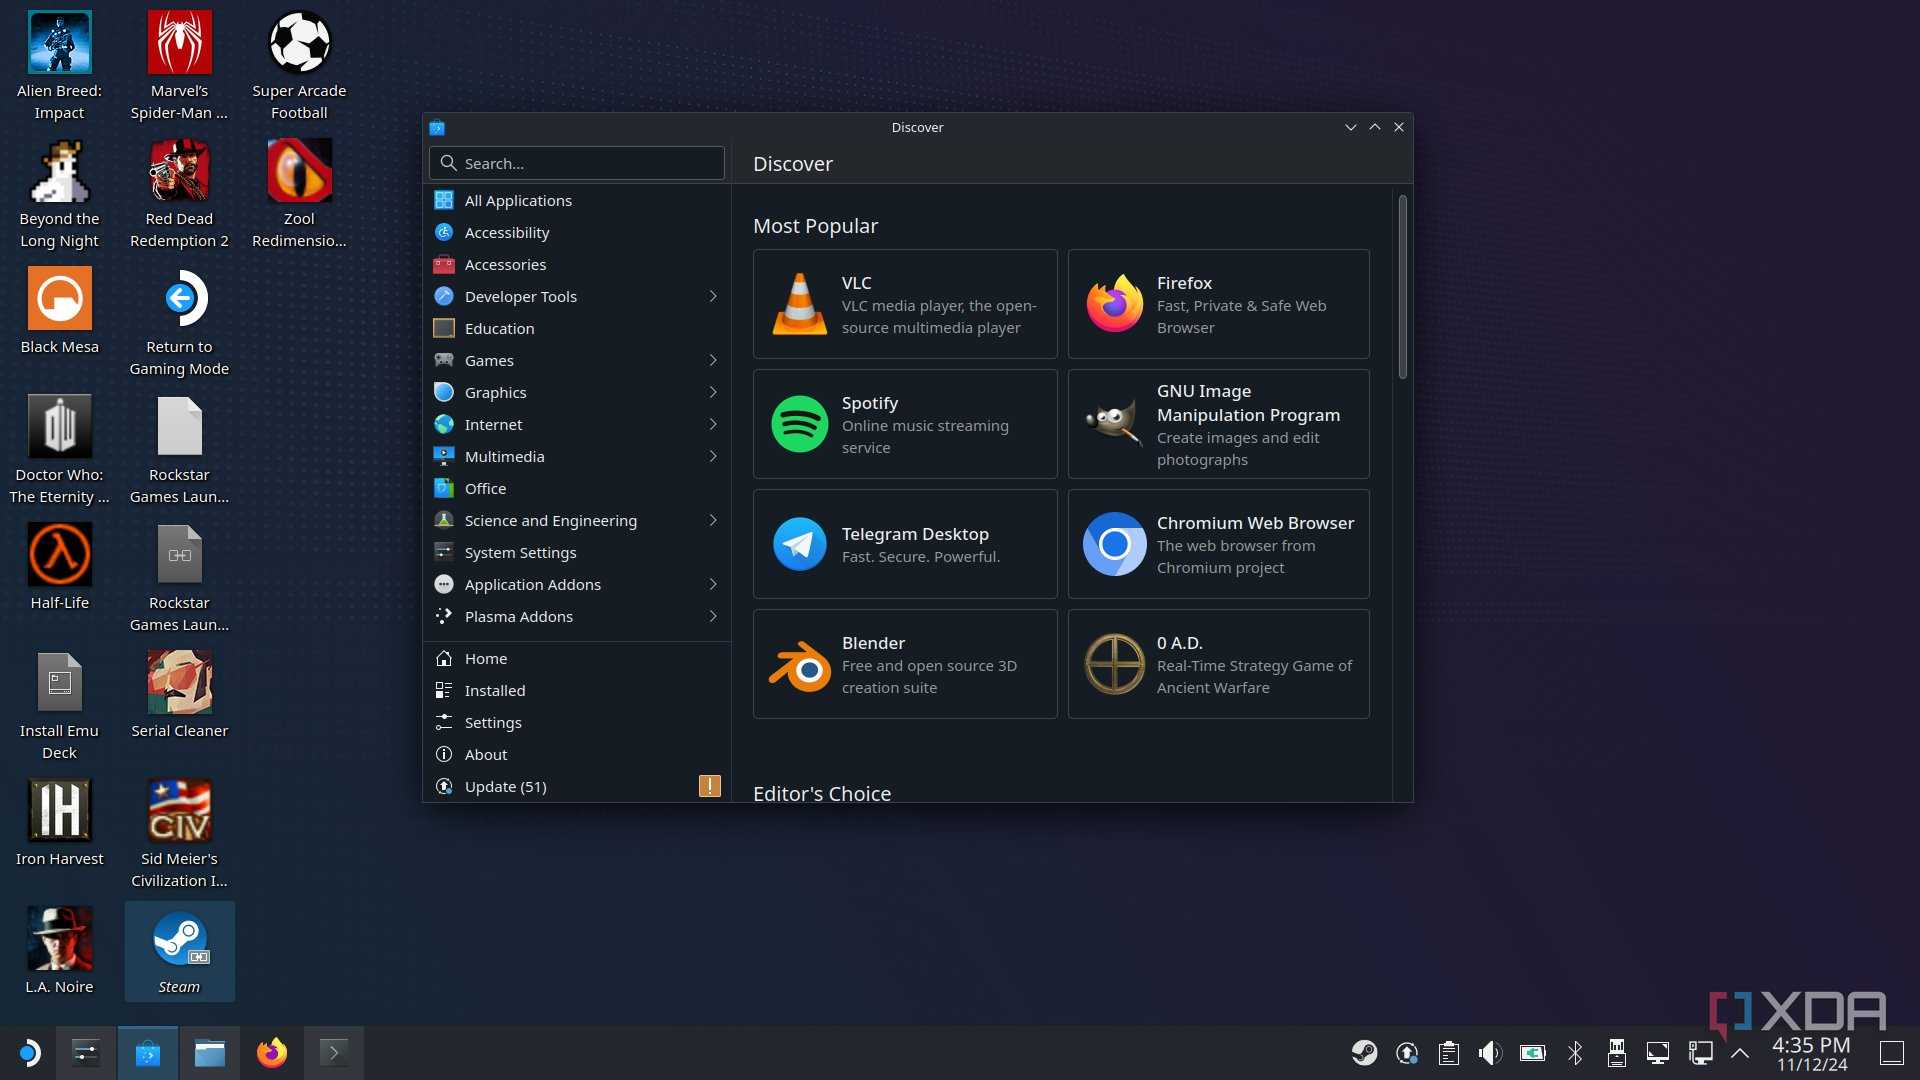Click the Discover window vertical scrollbar
The width and height of the screenshot is (1920, 1080).
pos(1402,287)
